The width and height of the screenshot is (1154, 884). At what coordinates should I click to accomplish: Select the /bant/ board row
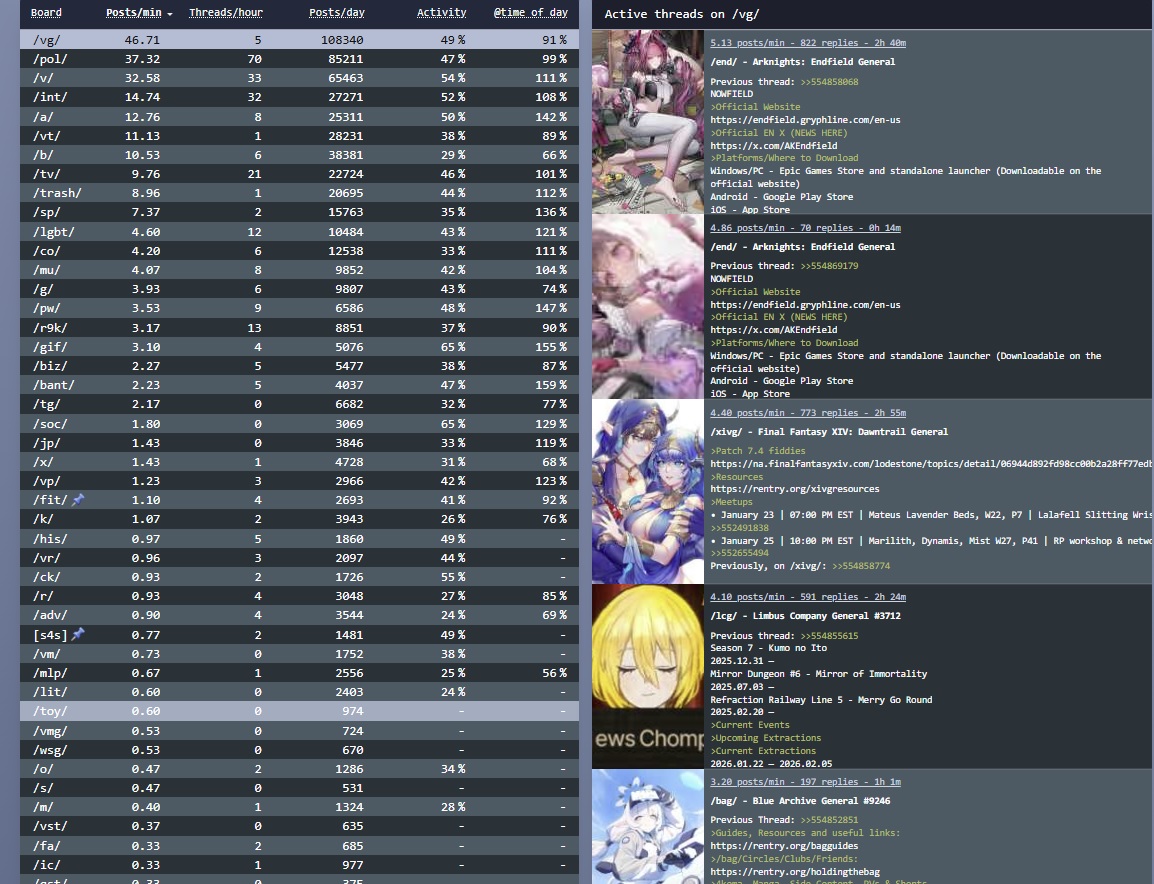(300, 385)
